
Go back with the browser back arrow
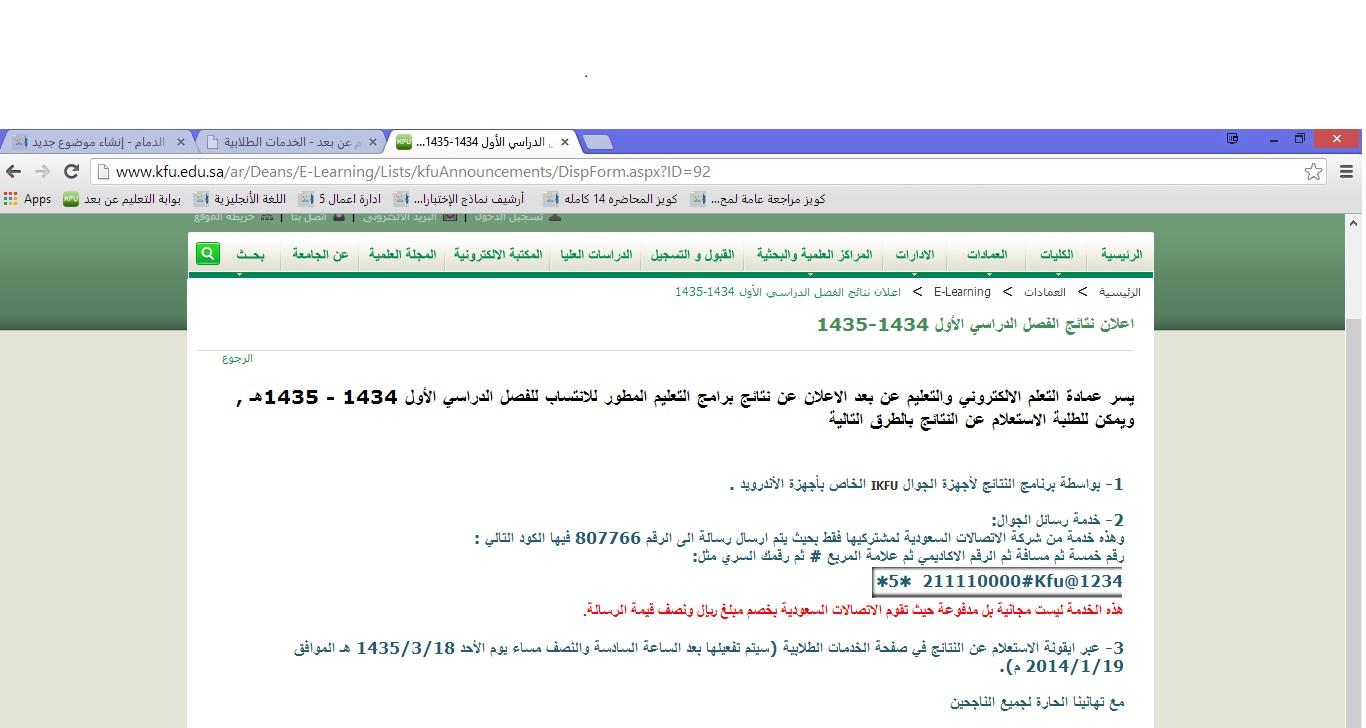(14, 171)
